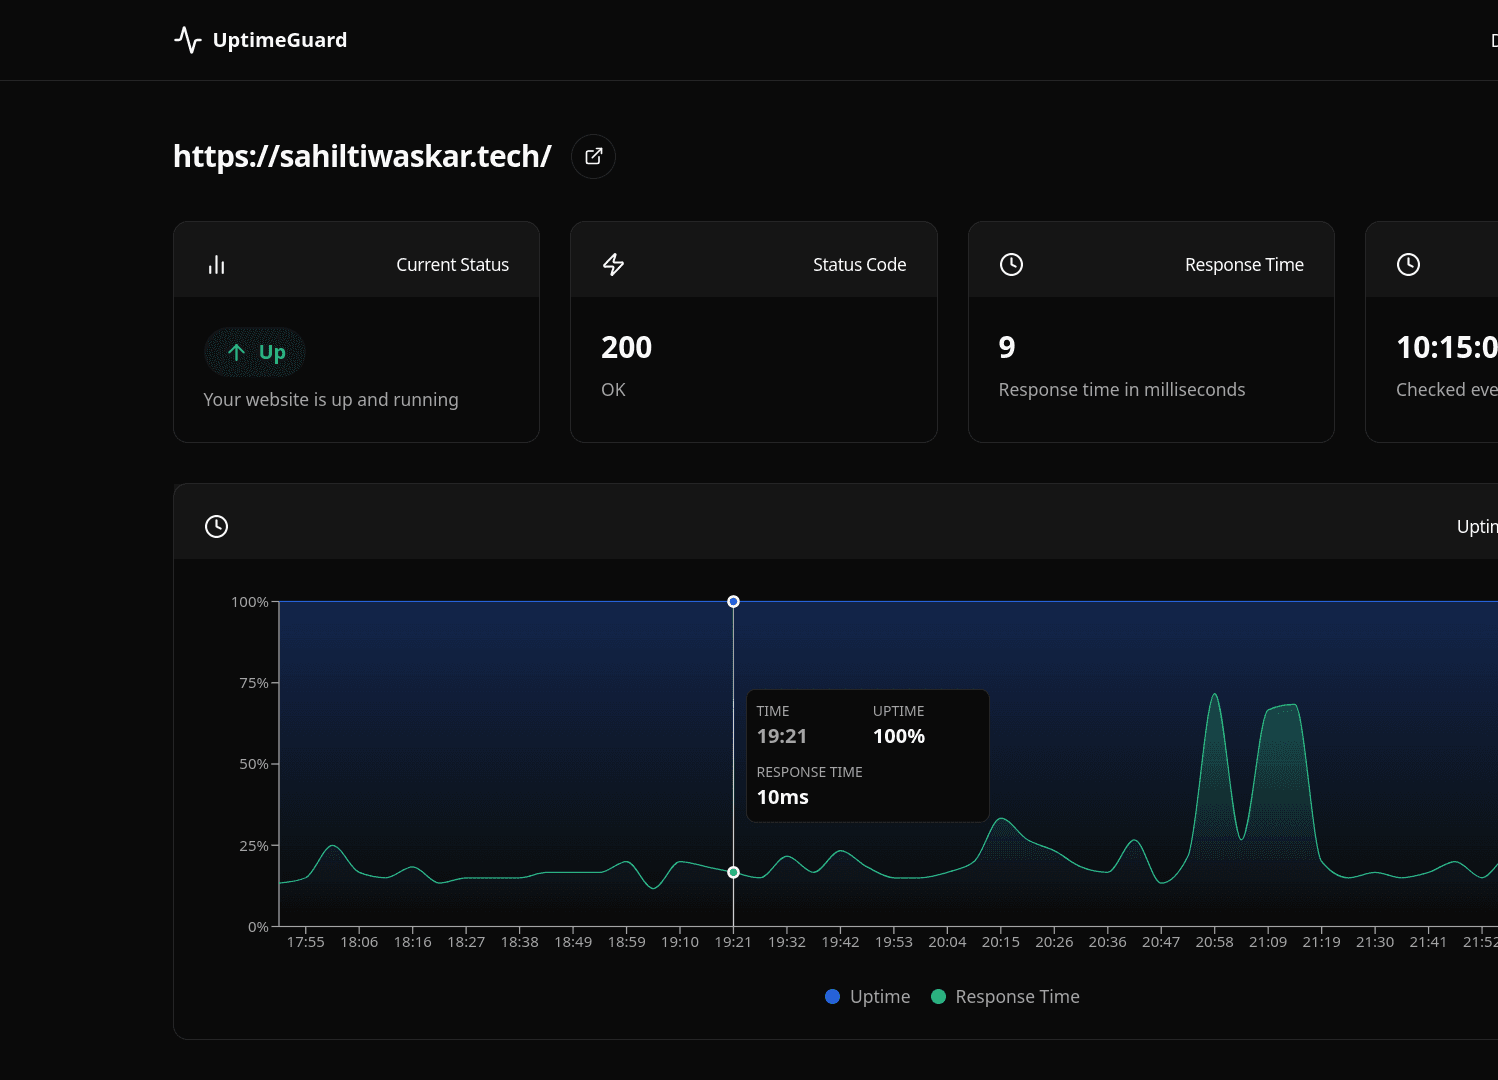Image resolution: width=1498 pixels, height=1080 pixels.
Task: Click the 0% y-axis label
Action: tap(258, 927)
